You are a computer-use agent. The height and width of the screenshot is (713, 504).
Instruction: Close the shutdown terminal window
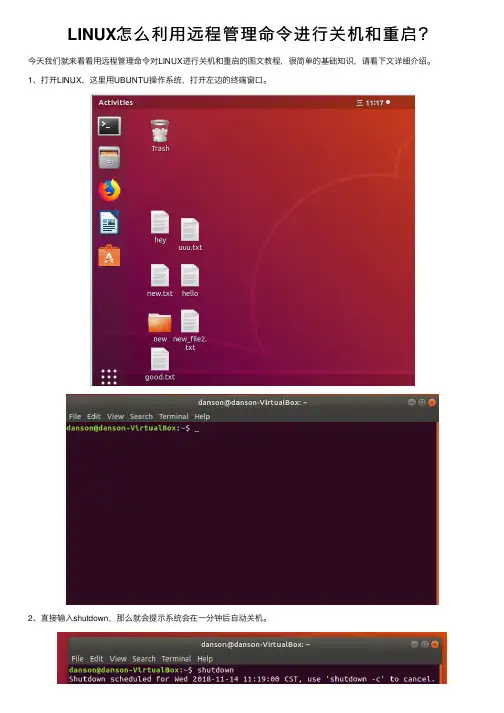click(x=435, y=644)
